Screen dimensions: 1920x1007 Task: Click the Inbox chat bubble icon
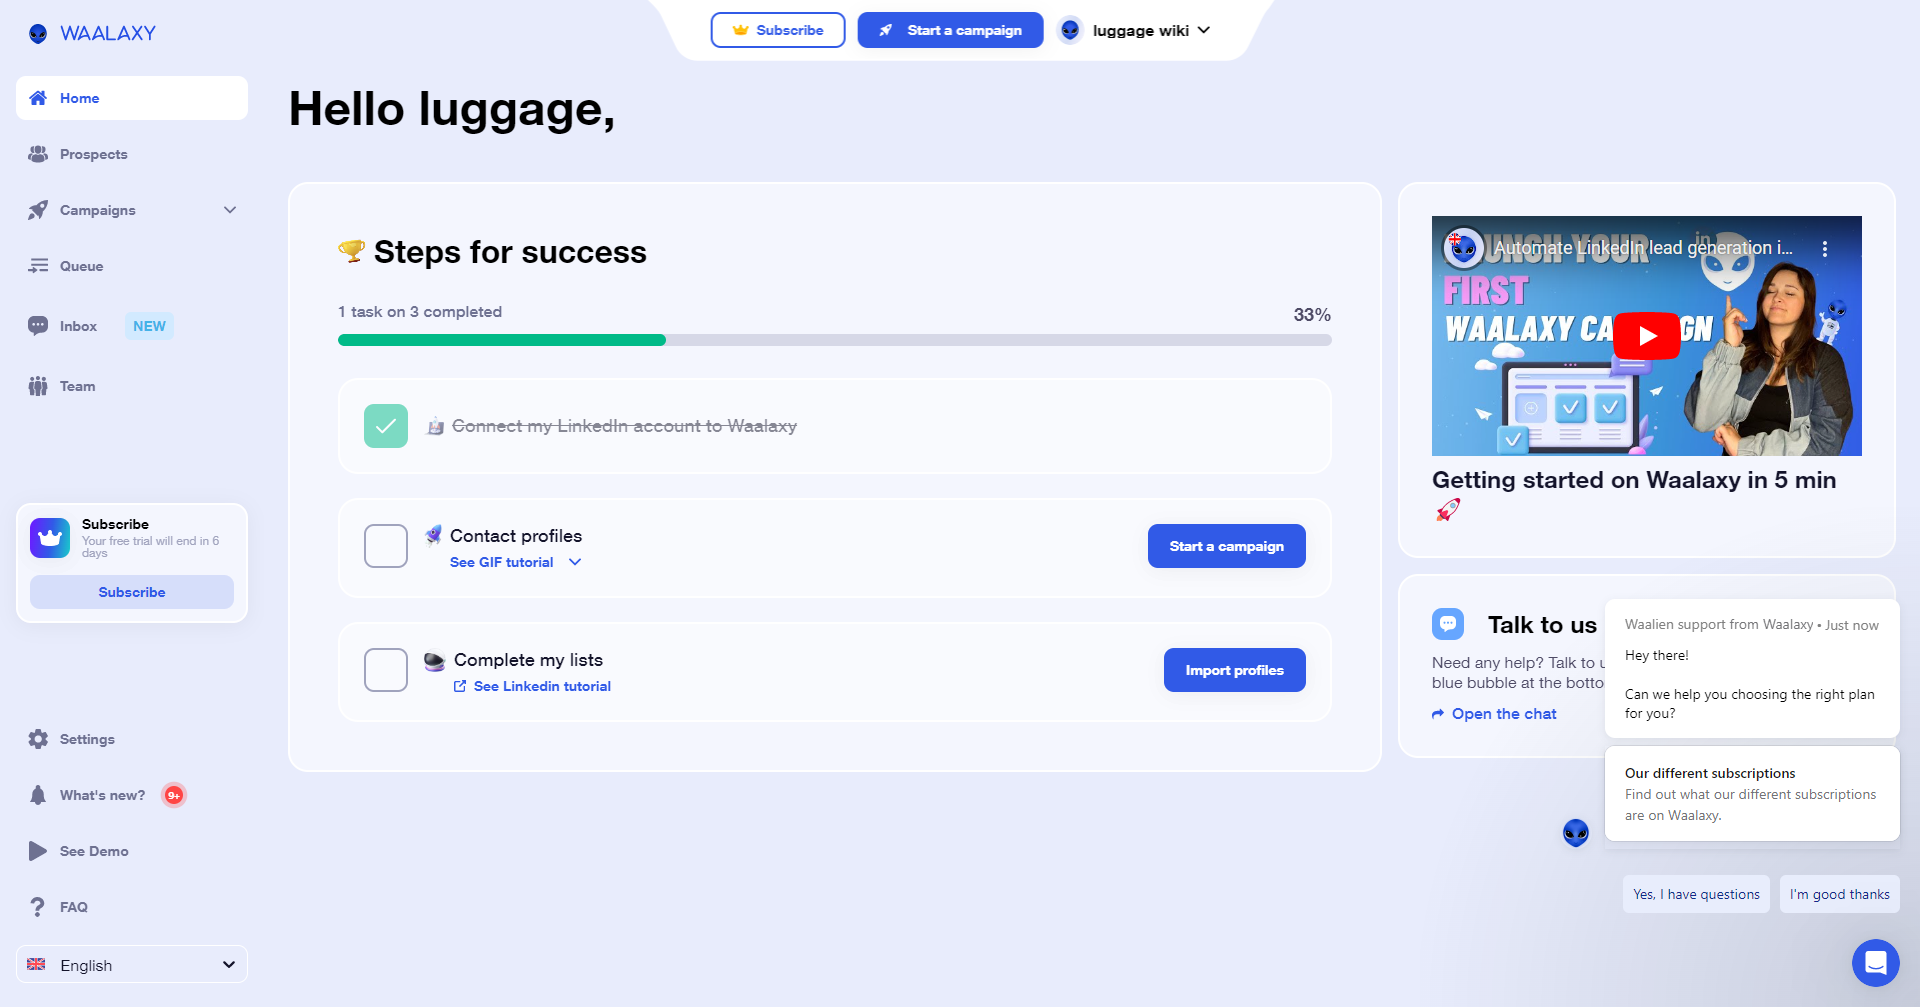click(x=38, y=326)
